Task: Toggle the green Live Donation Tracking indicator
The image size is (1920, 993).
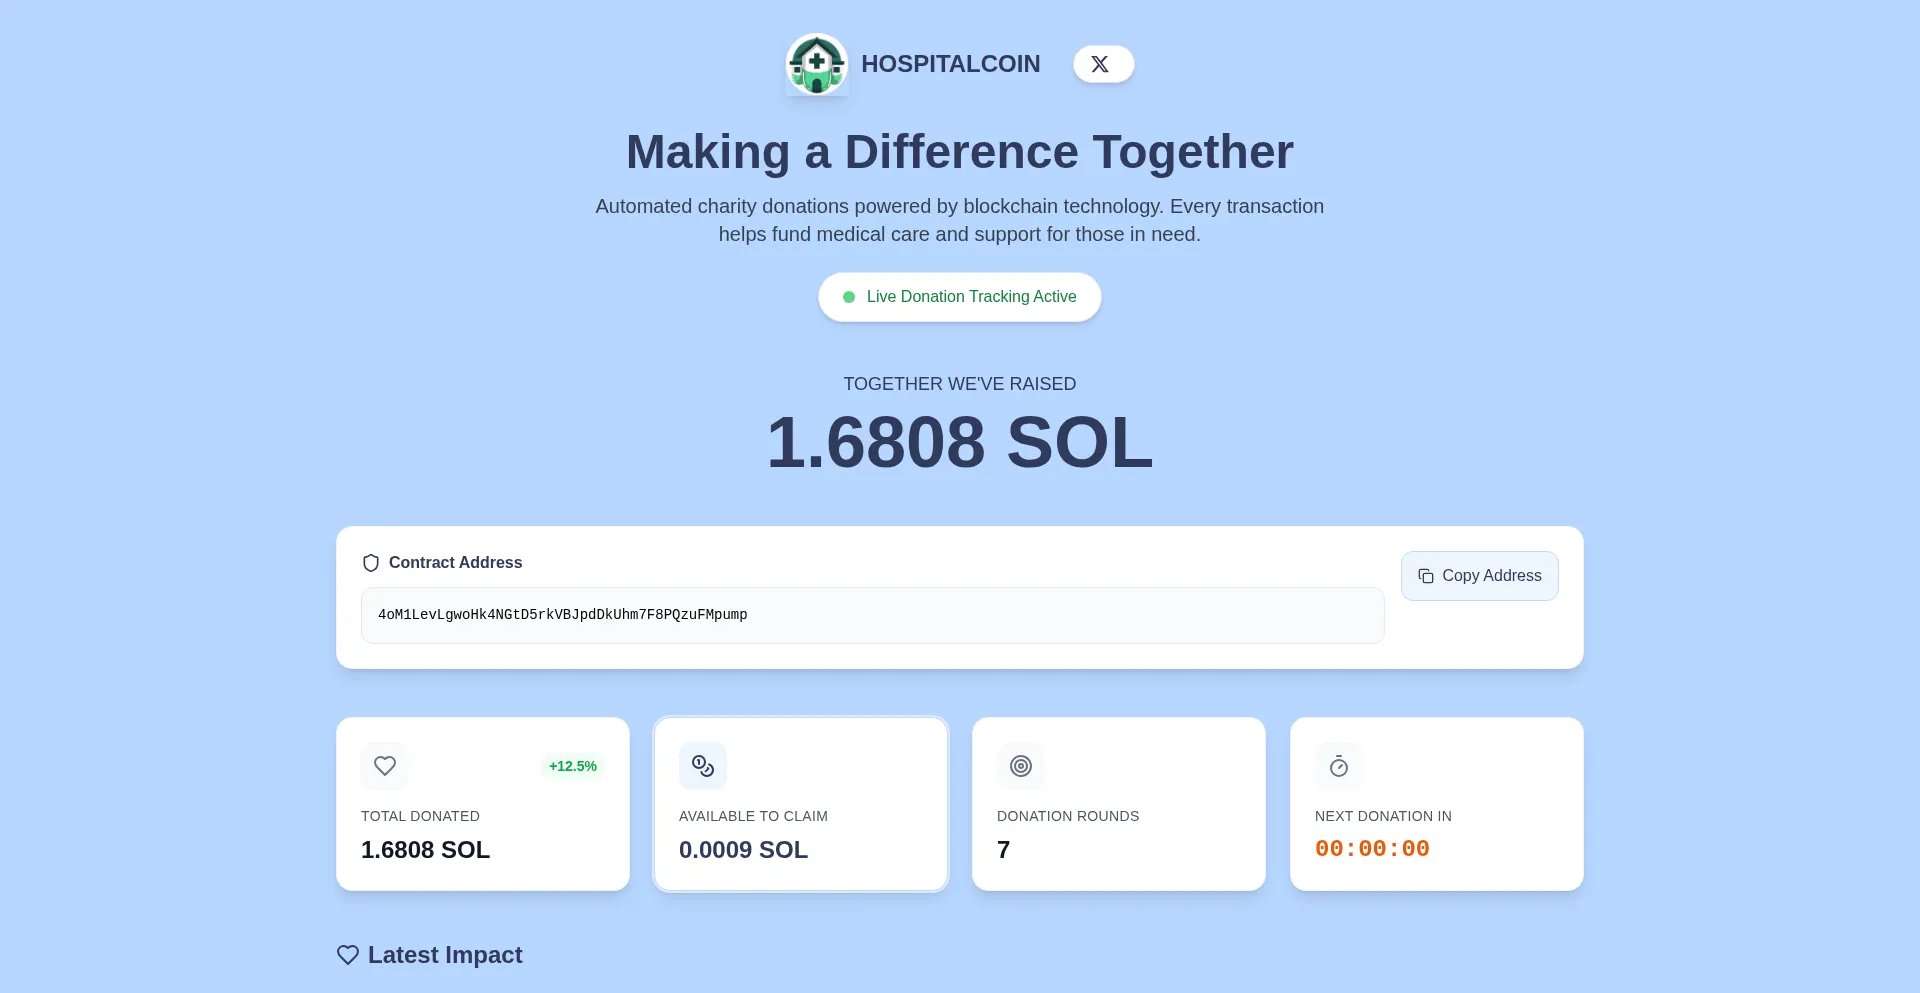Action: [x=848, y=297]
